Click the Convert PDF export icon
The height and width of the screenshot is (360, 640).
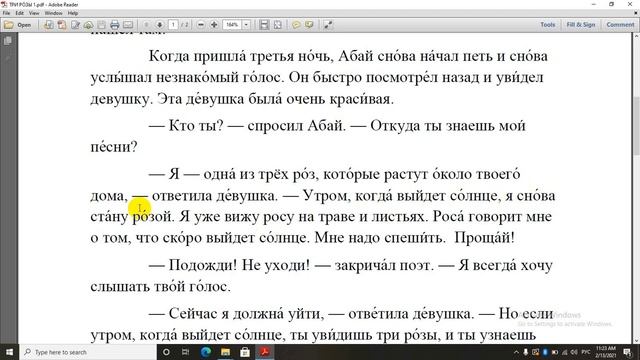[x=62, y=25]
